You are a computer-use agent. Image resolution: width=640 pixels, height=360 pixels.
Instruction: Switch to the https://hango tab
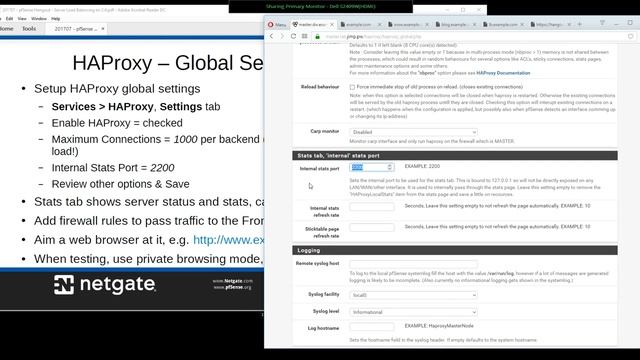(x=548, y=25)
